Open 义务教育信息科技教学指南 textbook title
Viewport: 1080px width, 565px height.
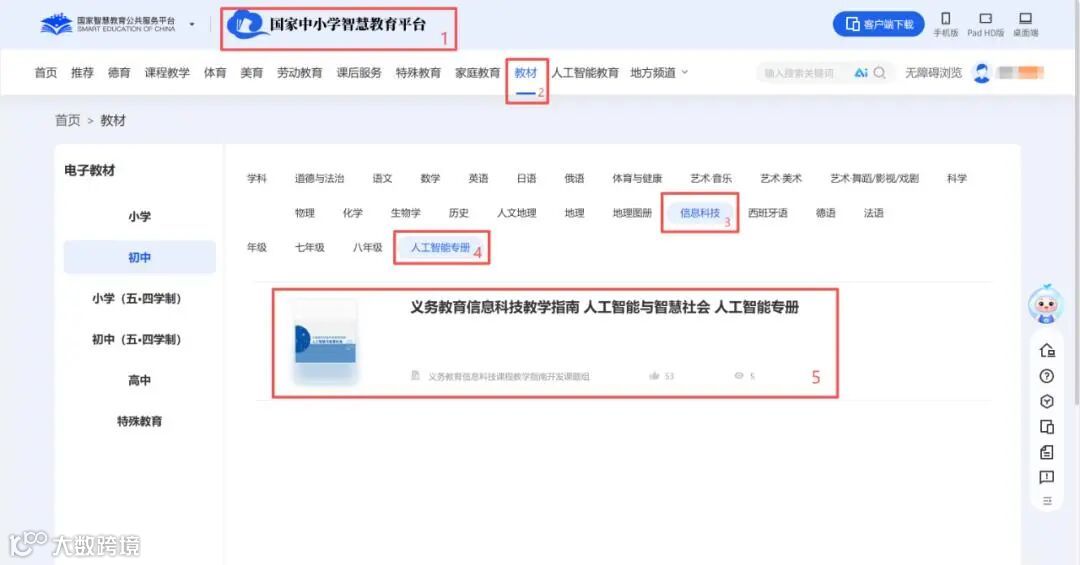click(605, 307)
